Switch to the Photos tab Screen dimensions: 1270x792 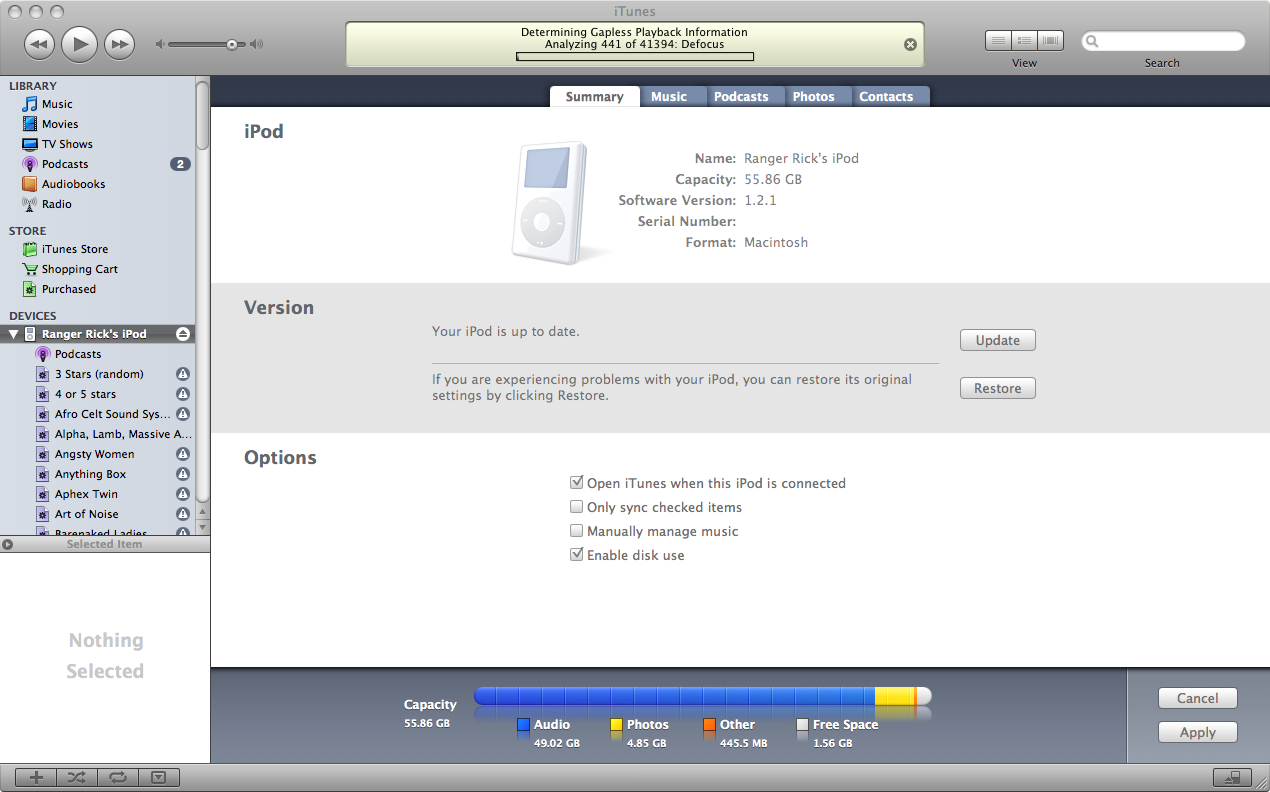(813, 97)
